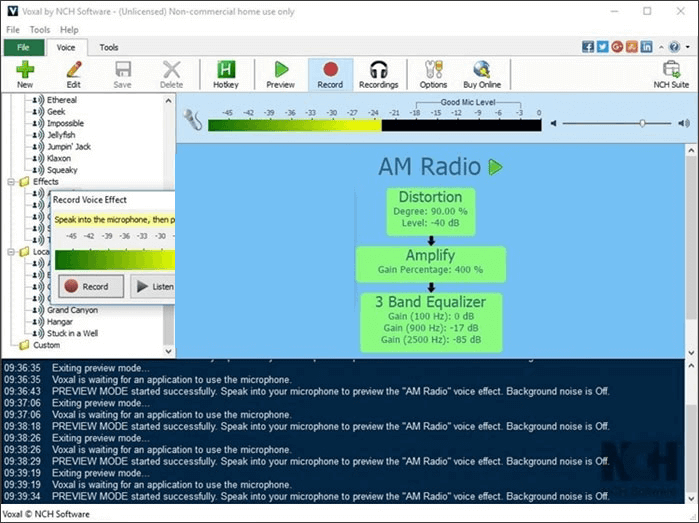
Task: Collapse the Effects folder in tree
Action: 11,182
